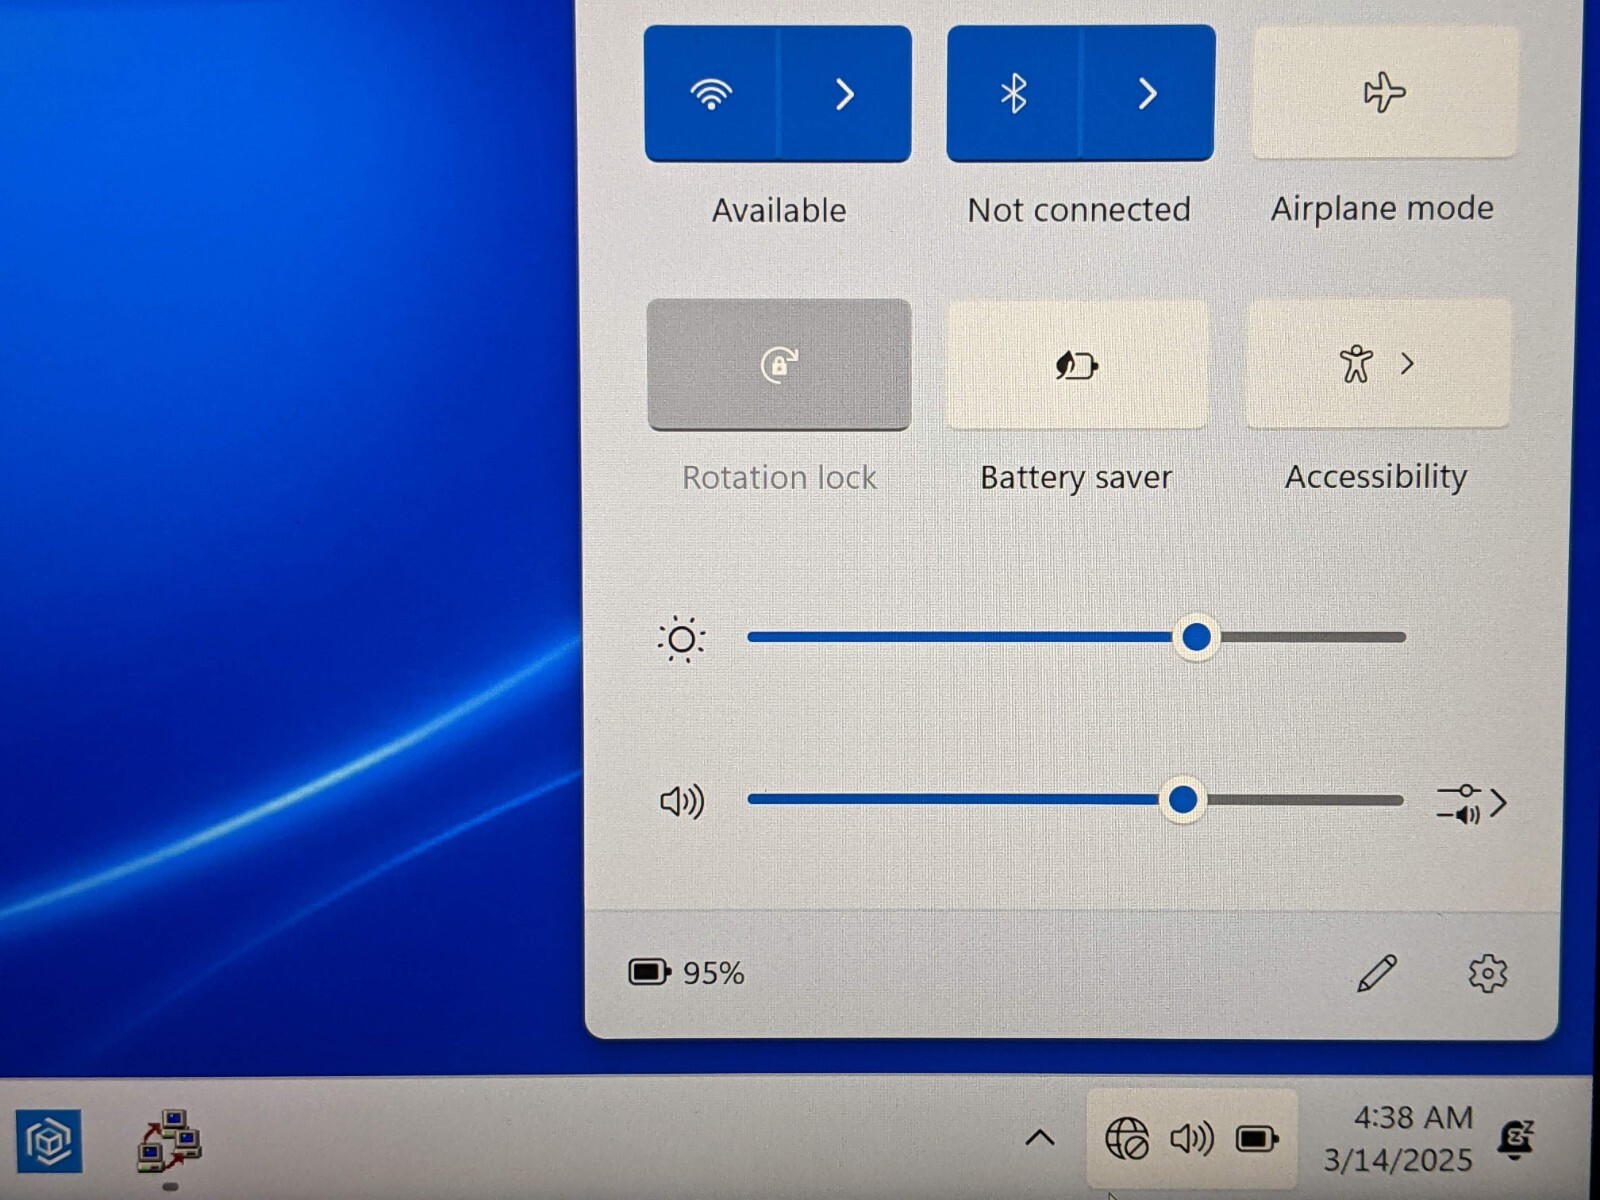This screenshot has height=1200, width=1600.
Task: Click the 'Battery saver' label
Action: pyautogui.click(x=1076, y=478)
